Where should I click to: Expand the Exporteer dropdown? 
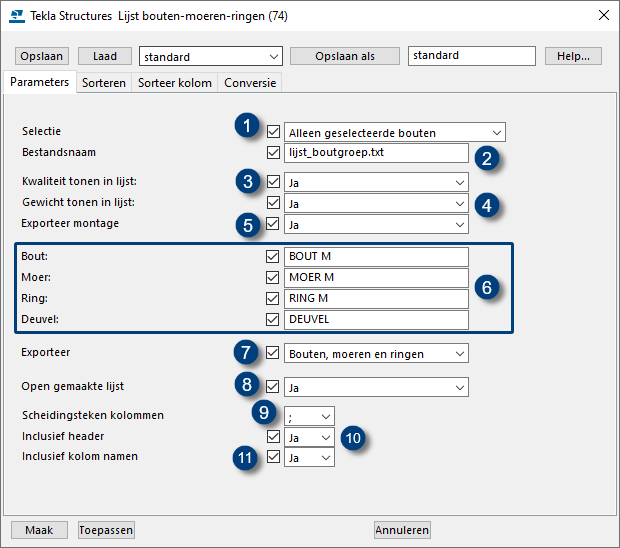tap(376, 353)
